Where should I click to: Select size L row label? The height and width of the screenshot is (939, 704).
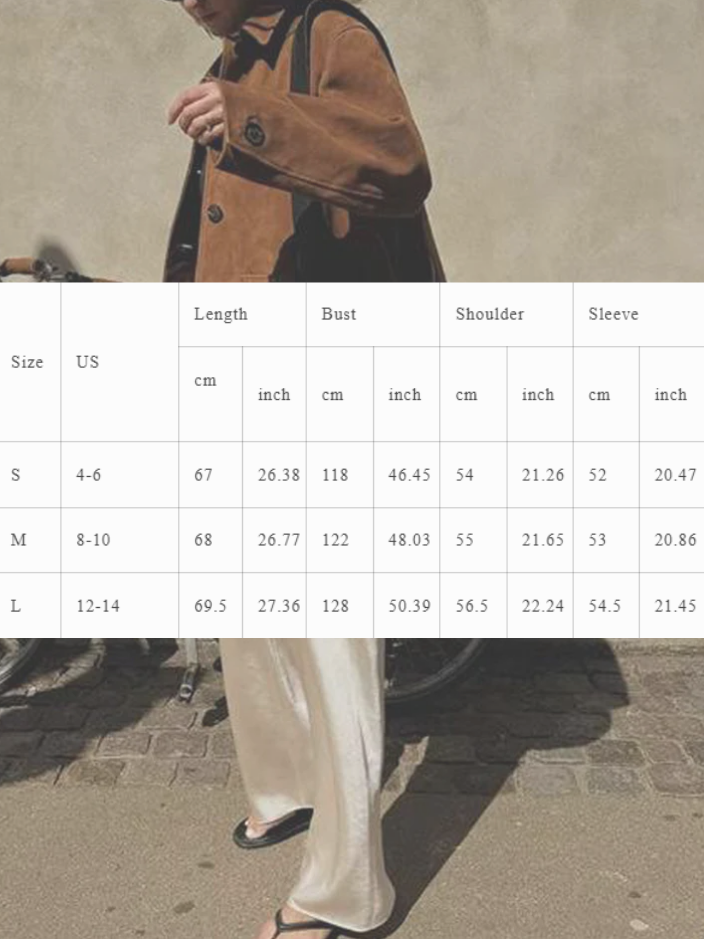click(x=16, y=606)
